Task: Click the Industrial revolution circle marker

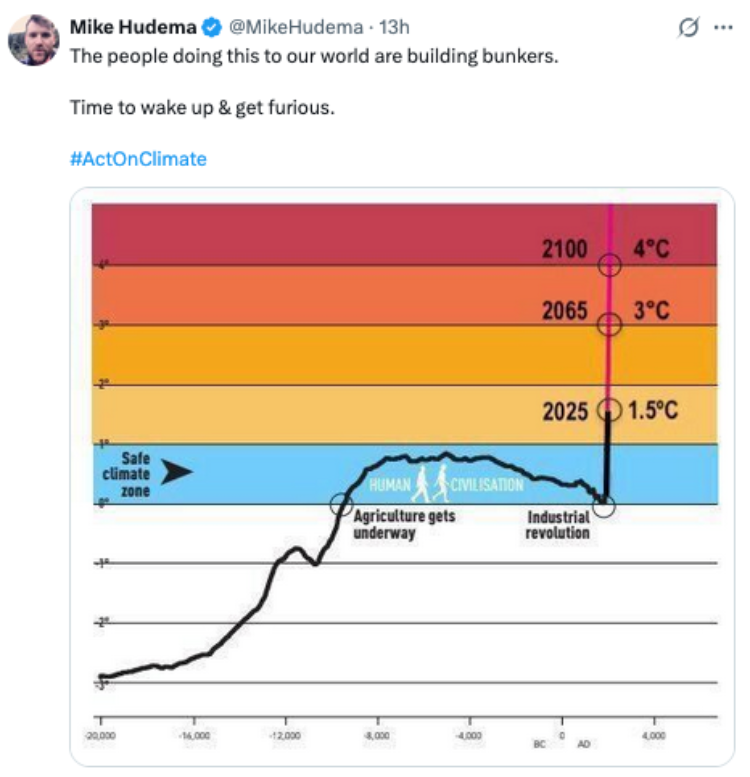Action: [x=604, y=506]
